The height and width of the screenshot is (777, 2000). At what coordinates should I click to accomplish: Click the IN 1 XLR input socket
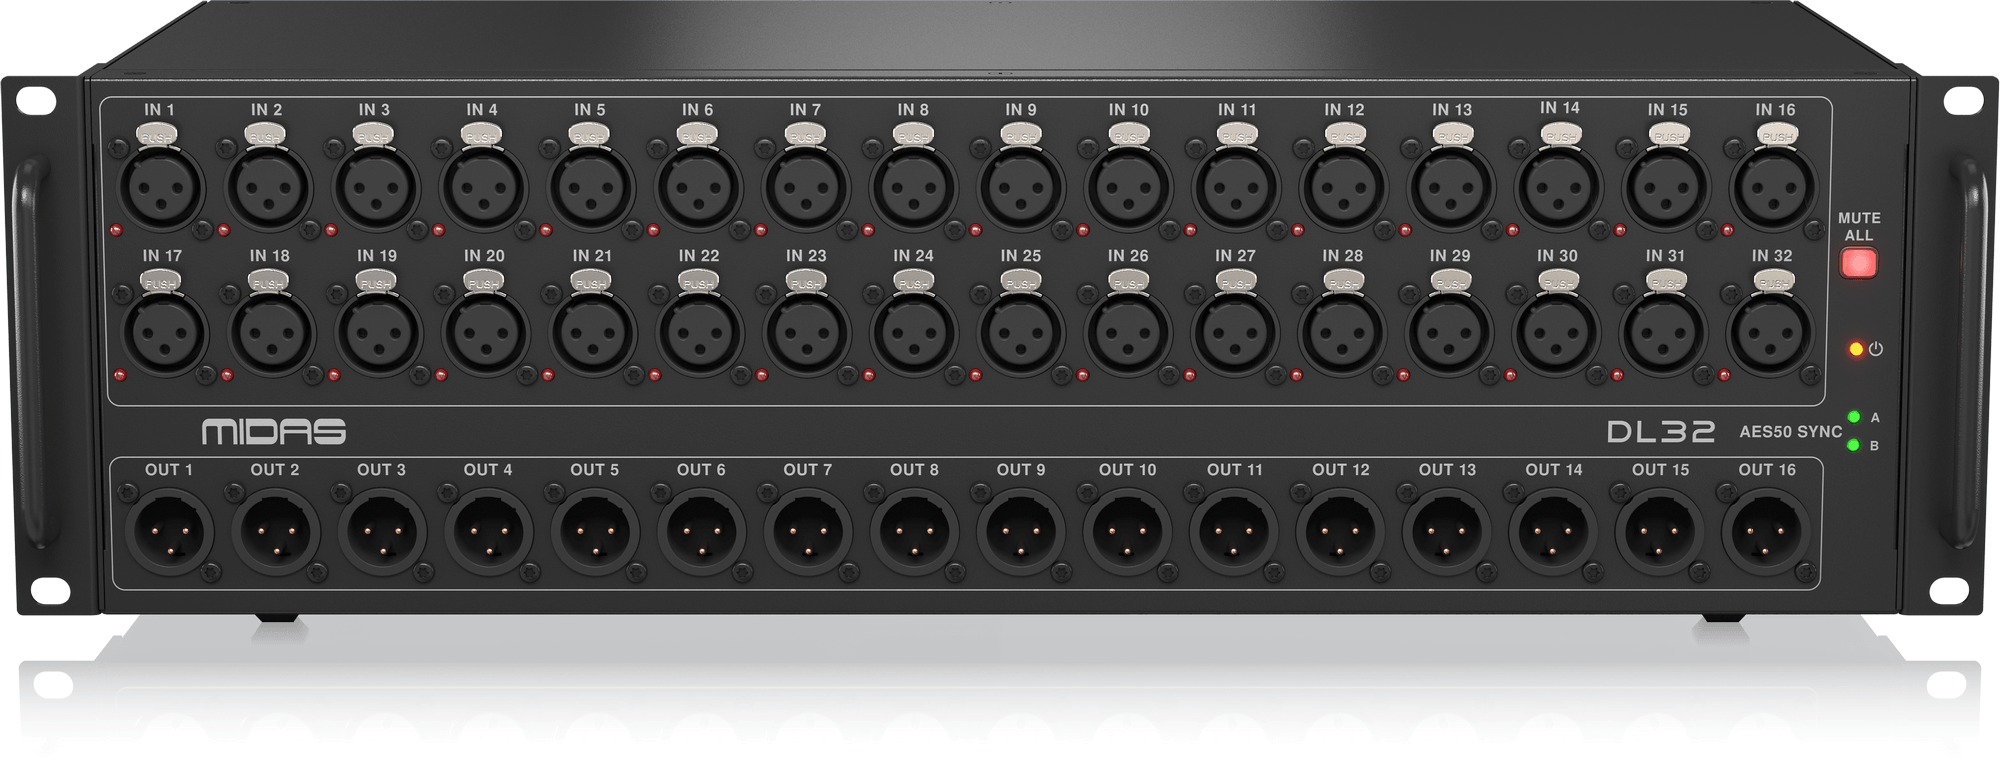point(160,187)
